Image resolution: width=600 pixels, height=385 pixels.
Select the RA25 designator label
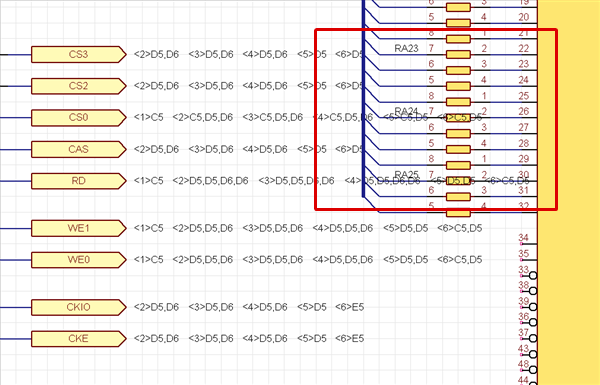point(406,175)
